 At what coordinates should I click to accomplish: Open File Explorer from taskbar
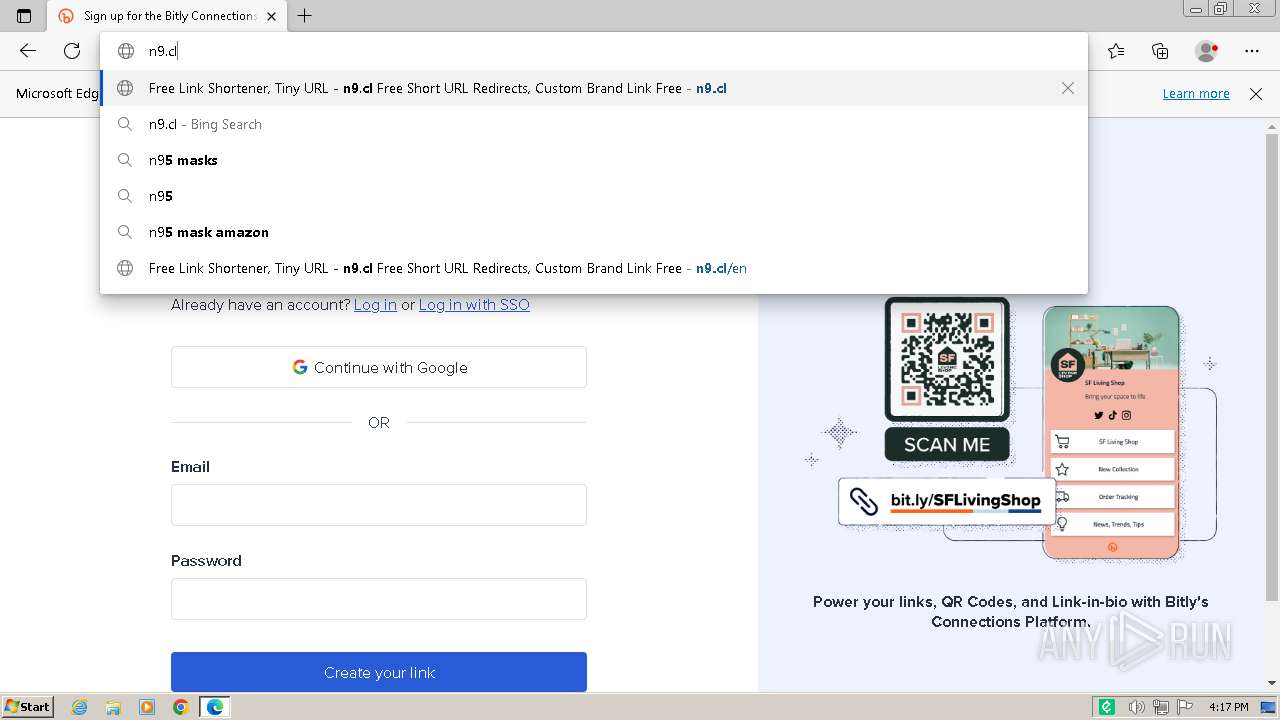point(113,707)
